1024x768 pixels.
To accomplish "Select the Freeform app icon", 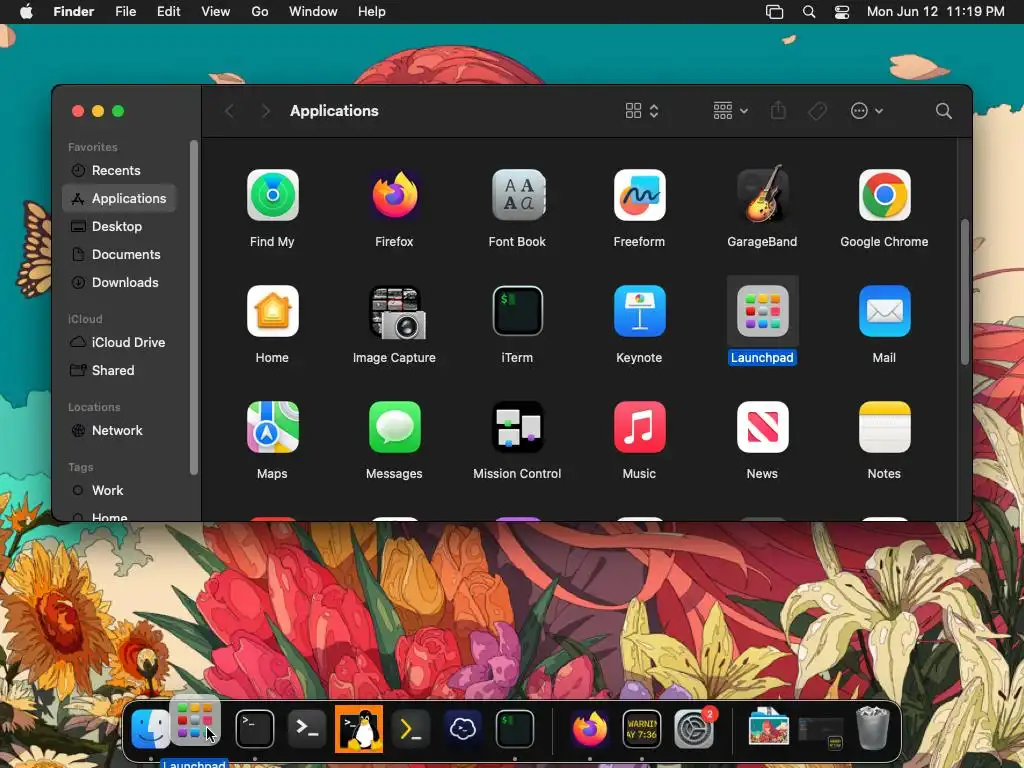I will point(639,195).
